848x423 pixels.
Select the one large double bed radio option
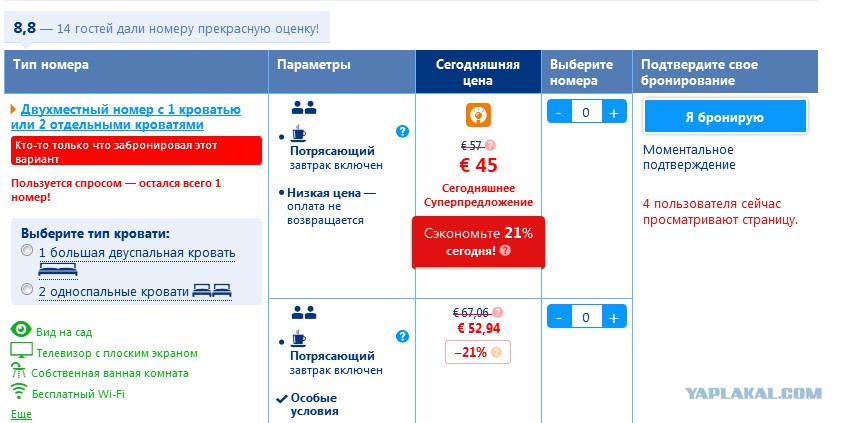(26, 251)
